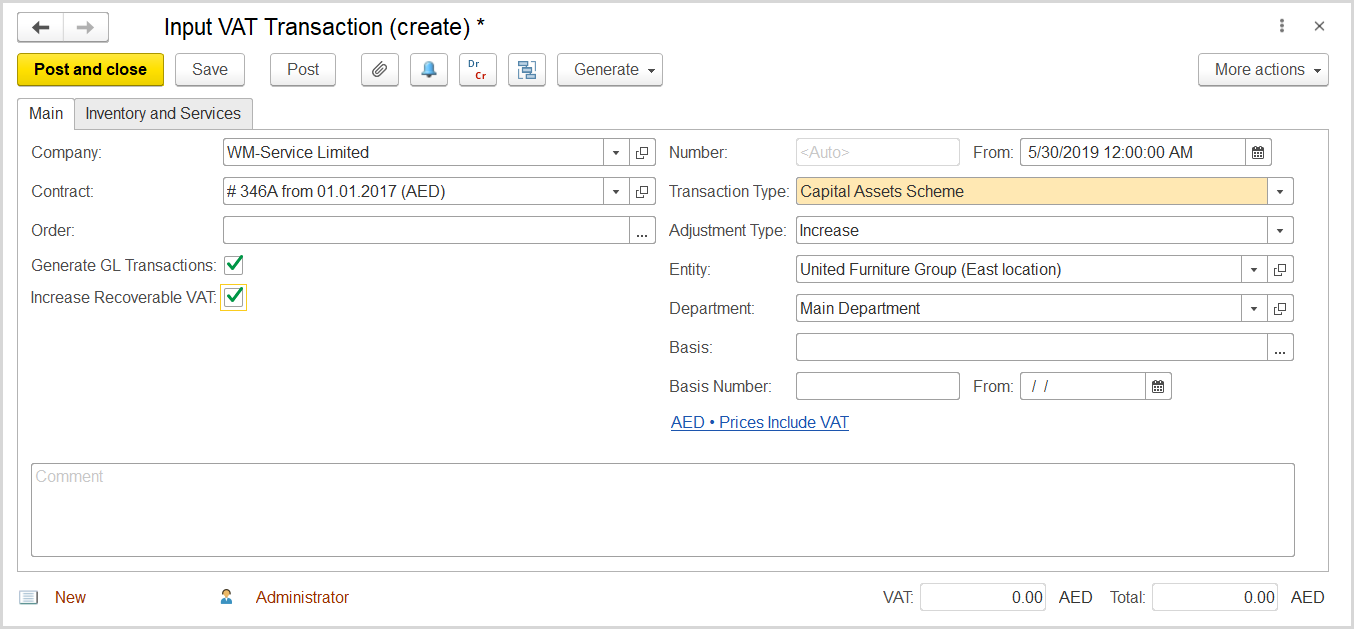Open the AED • Prices Include VAT link
1354x629 pixels.
(760, 423)
